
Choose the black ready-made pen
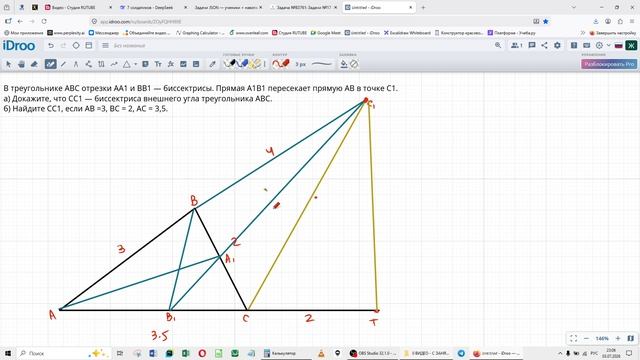[230, 64]
